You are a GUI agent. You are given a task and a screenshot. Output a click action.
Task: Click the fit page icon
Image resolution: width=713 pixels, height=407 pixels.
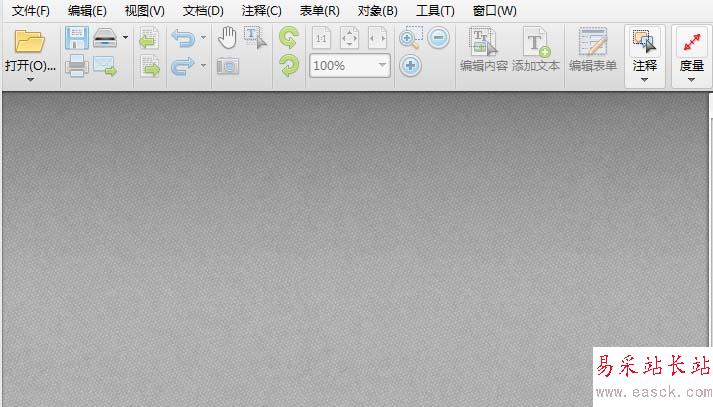coord(349,38)
